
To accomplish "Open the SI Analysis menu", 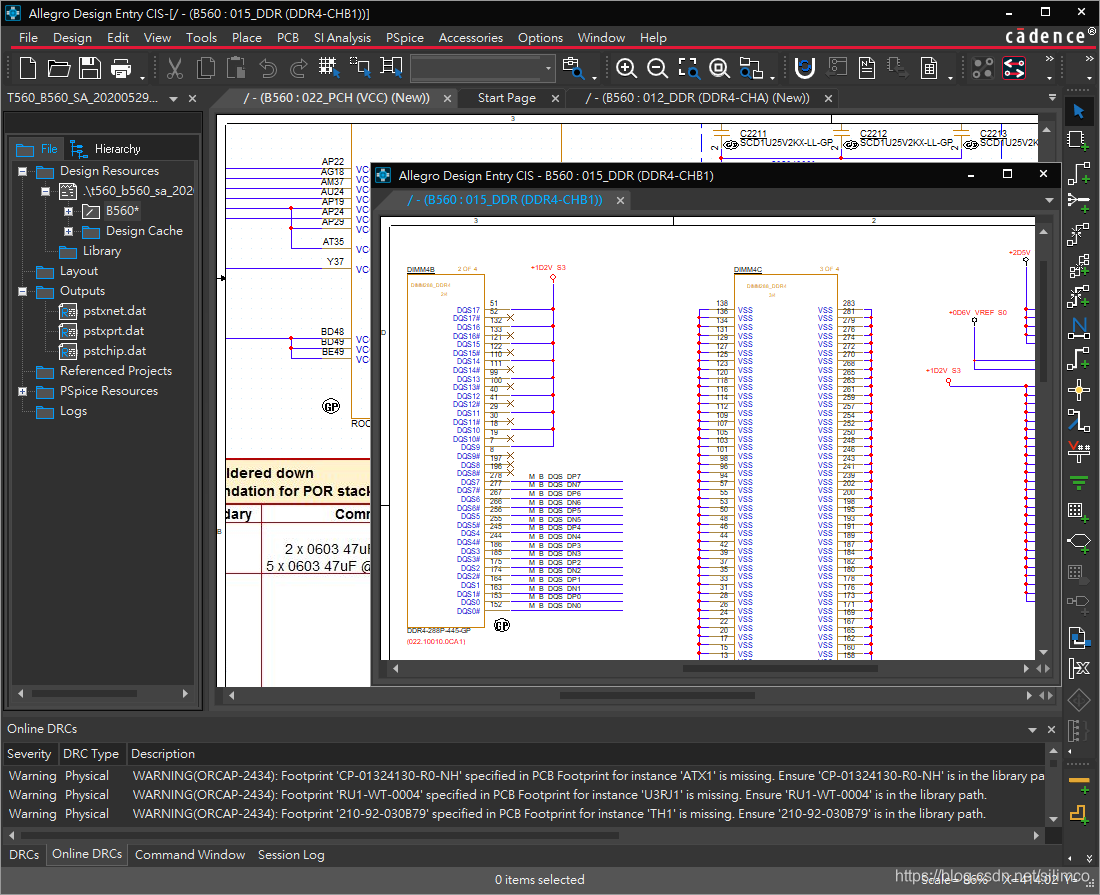I will (342, 38).
